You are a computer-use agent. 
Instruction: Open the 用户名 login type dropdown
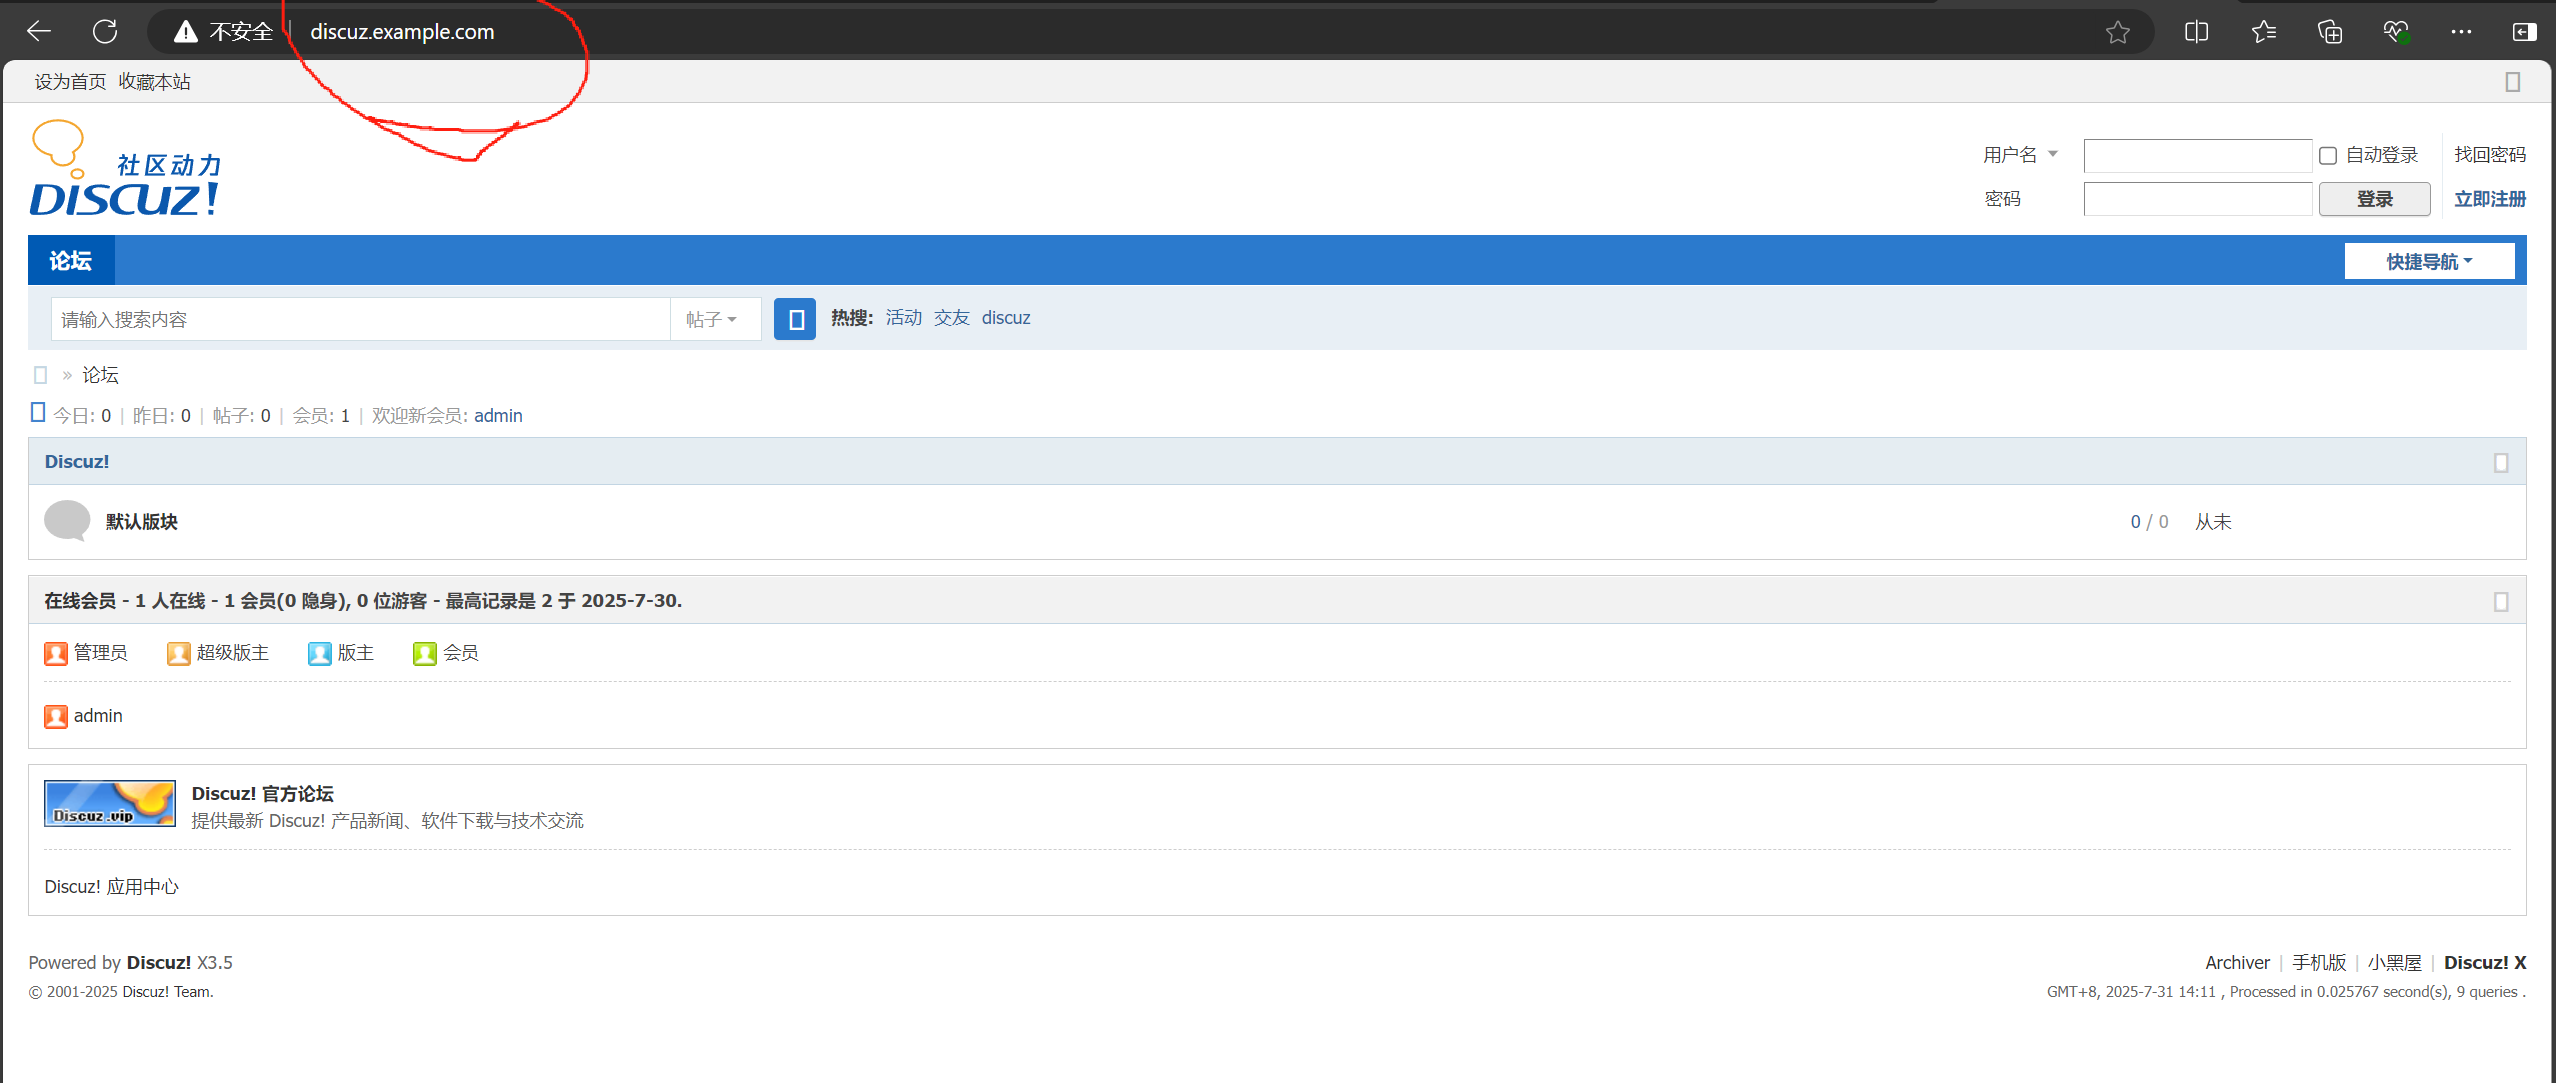(x=2020, y=155)
